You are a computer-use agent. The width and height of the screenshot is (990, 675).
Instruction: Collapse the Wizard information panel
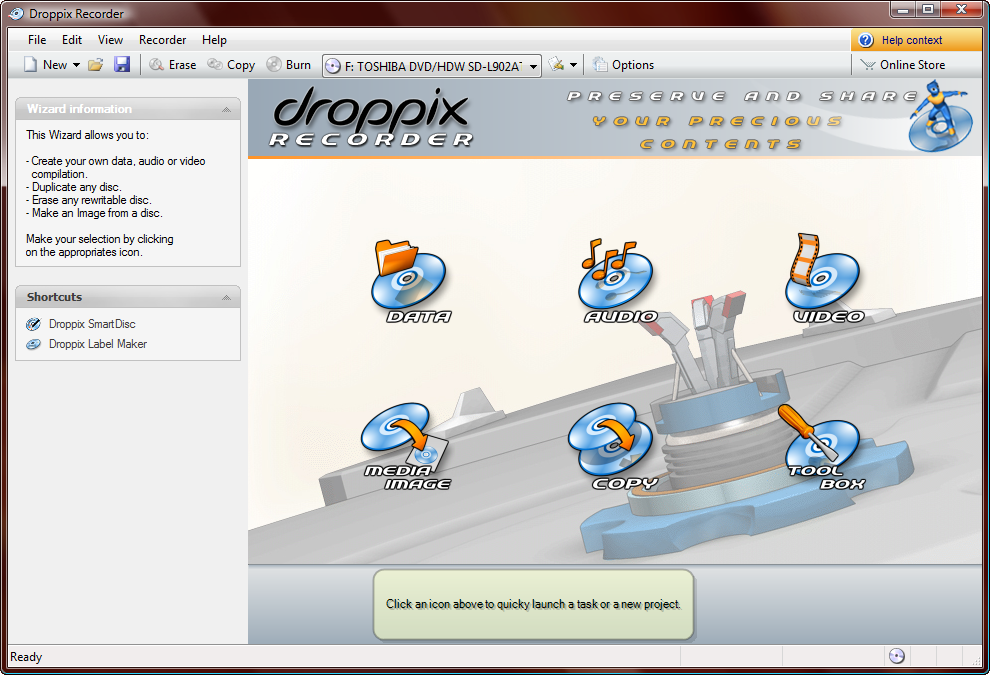pos(226,110)
